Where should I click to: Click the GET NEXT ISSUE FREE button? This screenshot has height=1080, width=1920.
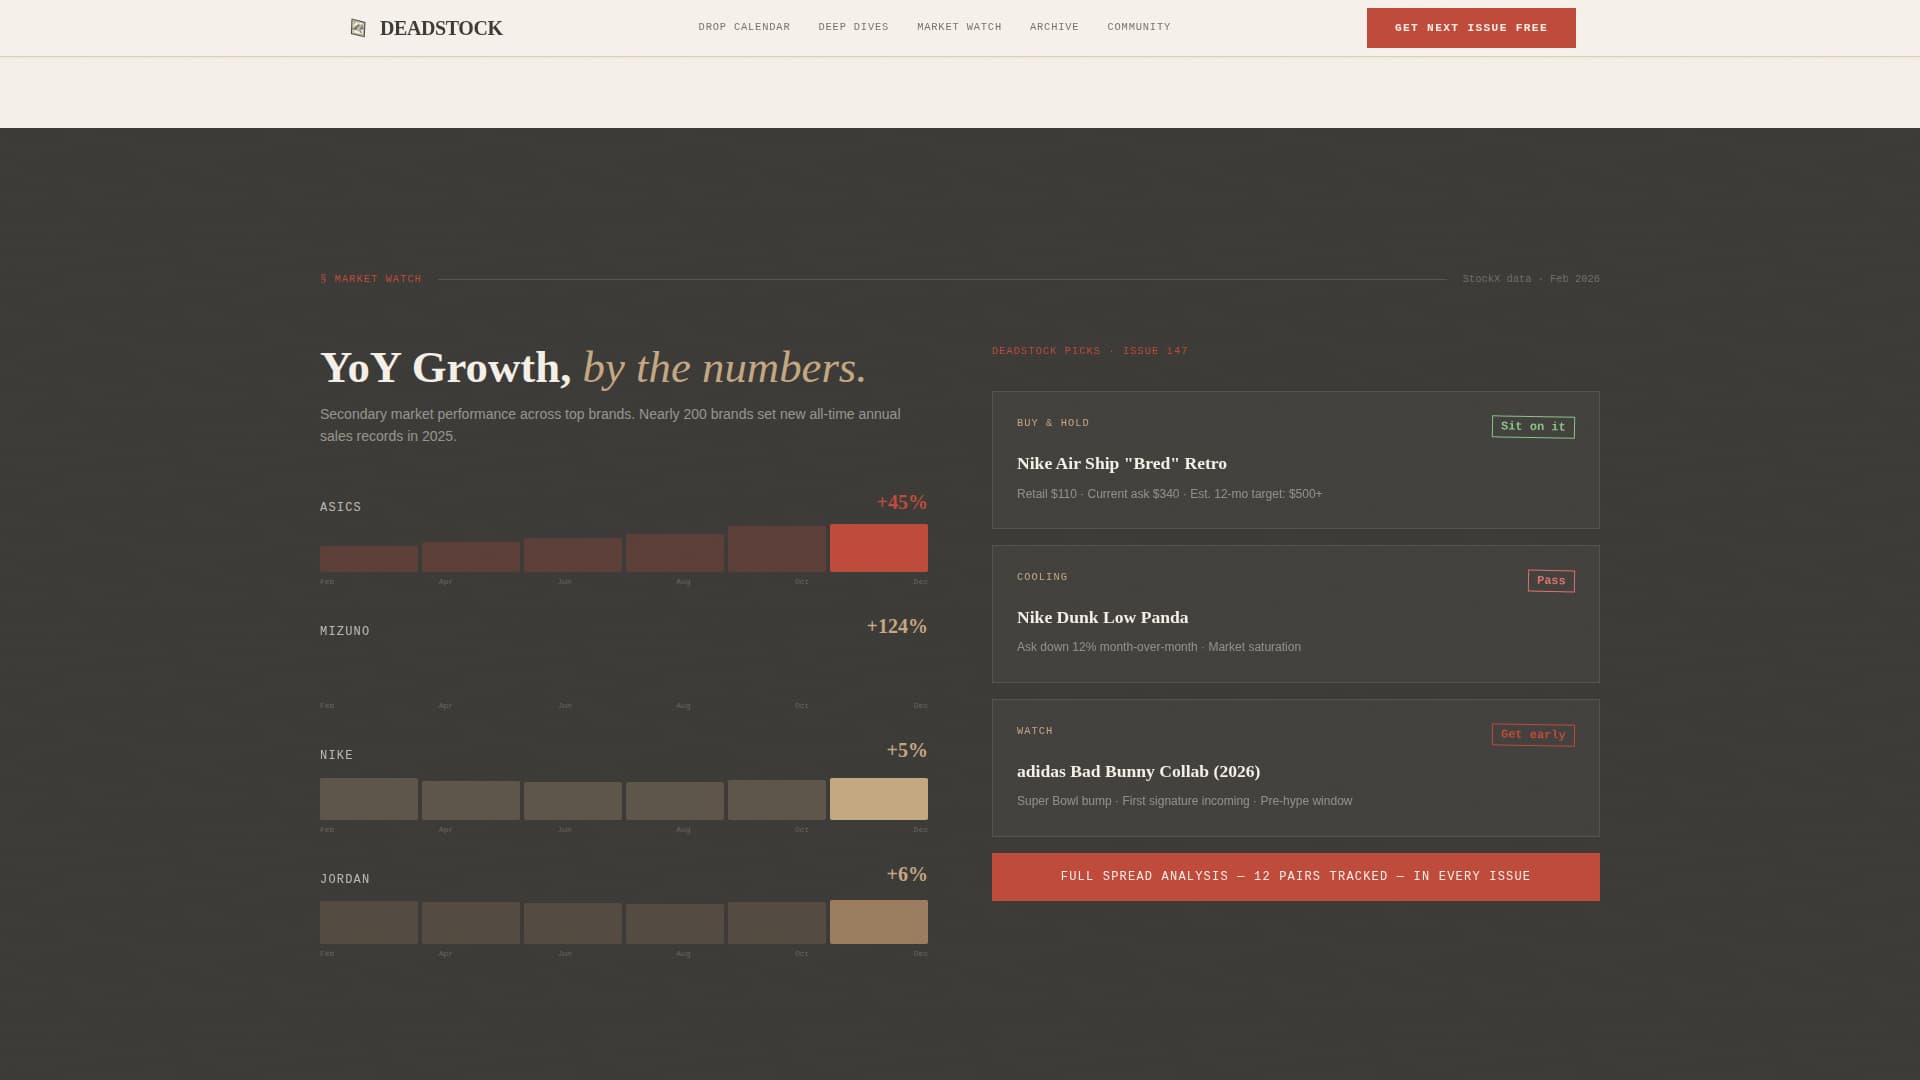[1470, 28]
